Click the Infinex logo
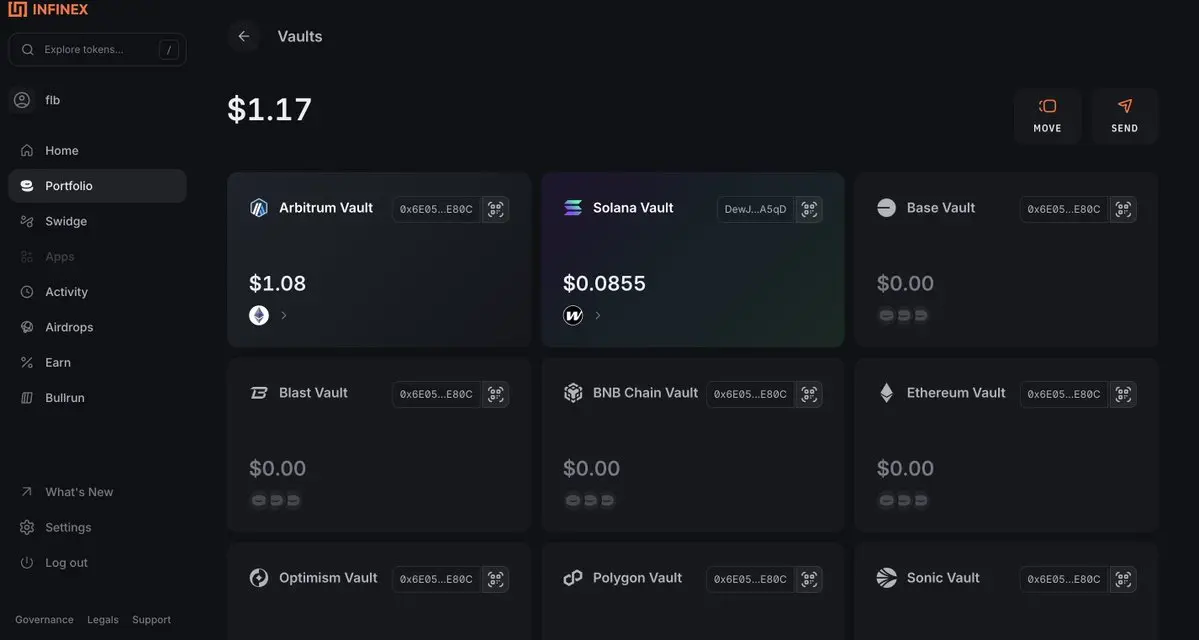Image resolution: width=1199 pixels, height=640 pixels. pos(48,9)
